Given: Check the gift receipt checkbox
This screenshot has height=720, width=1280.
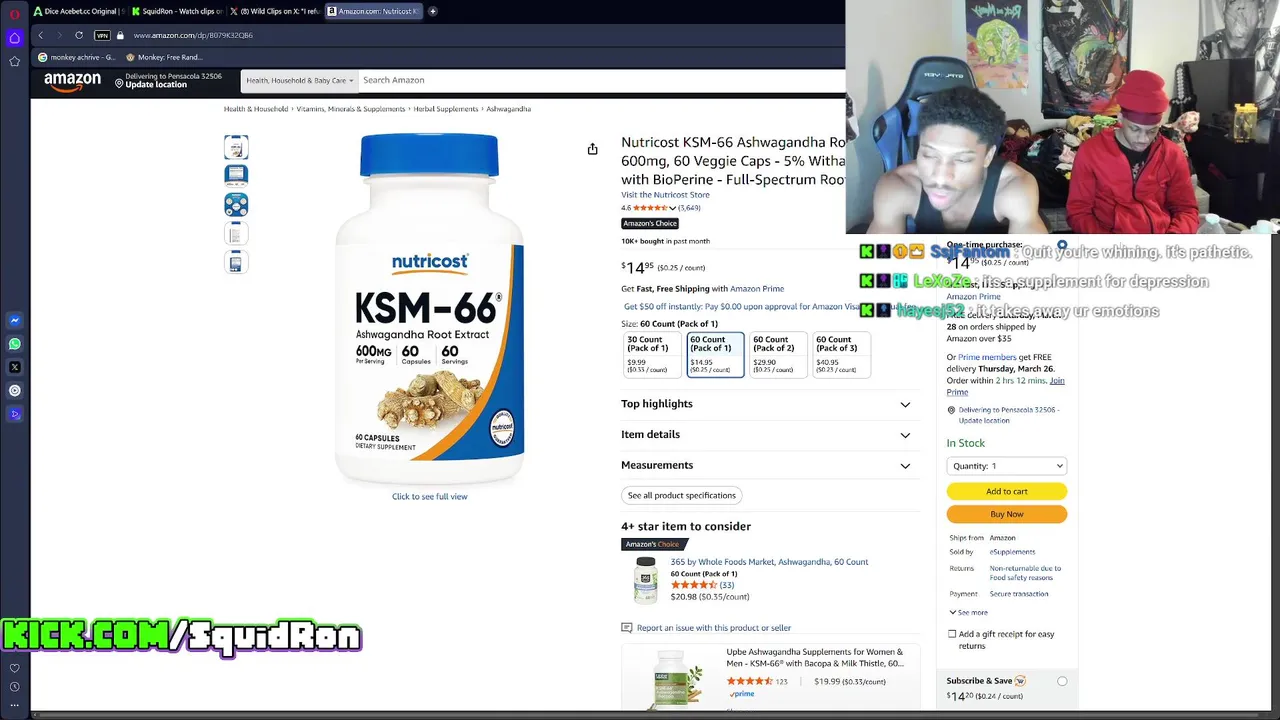Looking at the screenshot, I should point(952,634).
